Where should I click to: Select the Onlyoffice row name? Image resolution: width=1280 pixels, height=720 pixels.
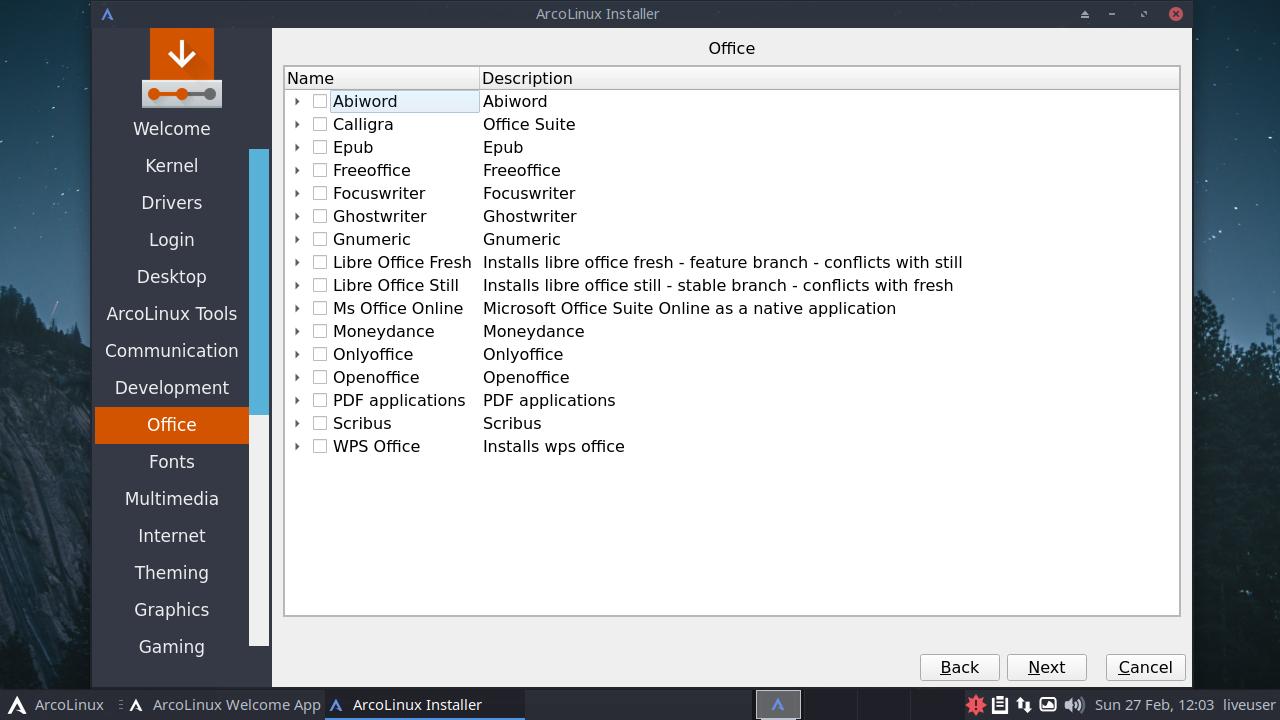click(x=373, y=354)
